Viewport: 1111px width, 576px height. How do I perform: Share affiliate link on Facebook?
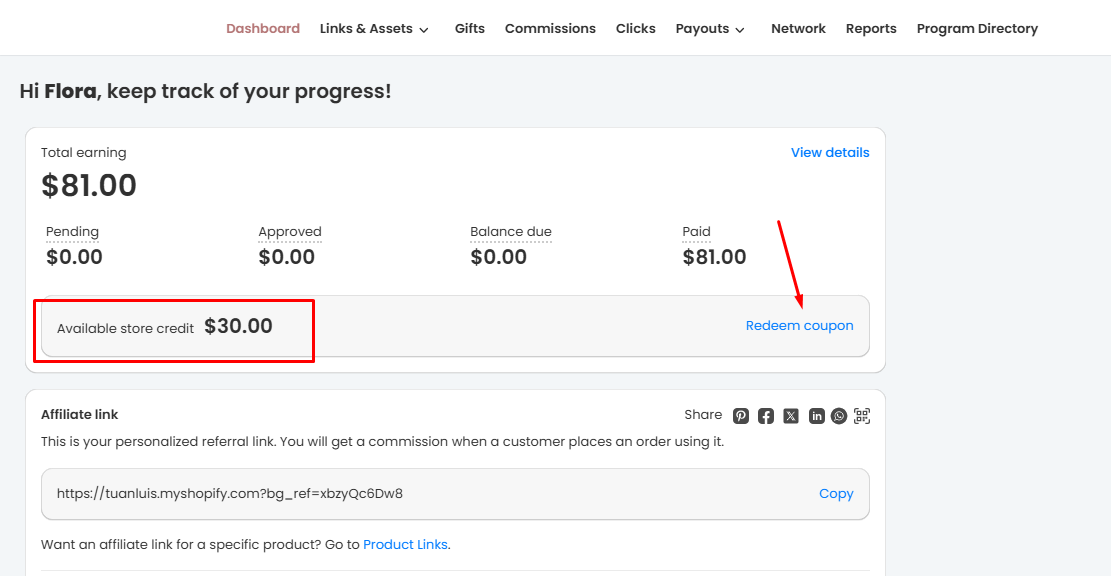pyautogui.click(x=766, y=416)
